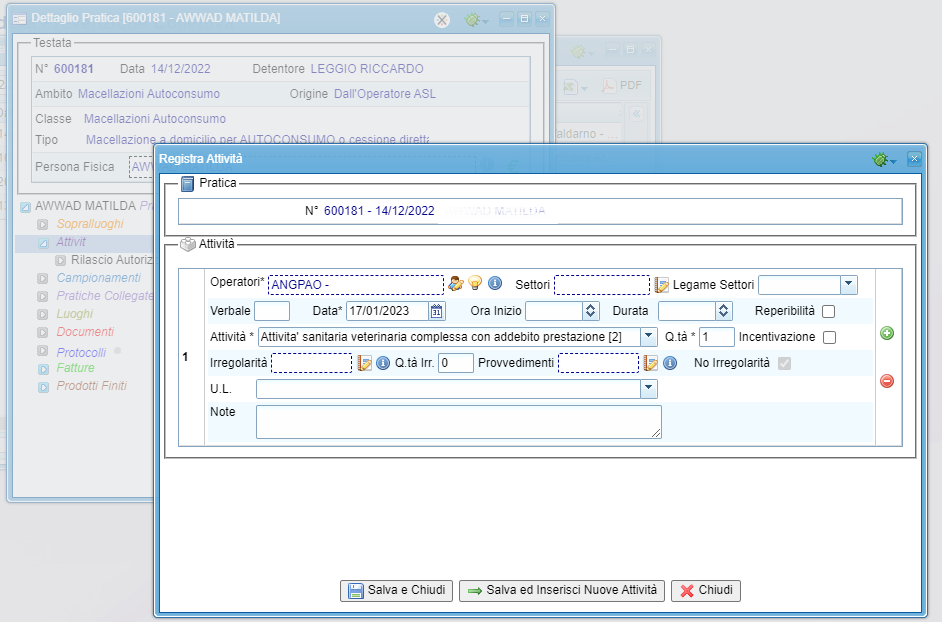Expand Fatture tree node
The image size is (942, 622).
[x=43, y=369]
